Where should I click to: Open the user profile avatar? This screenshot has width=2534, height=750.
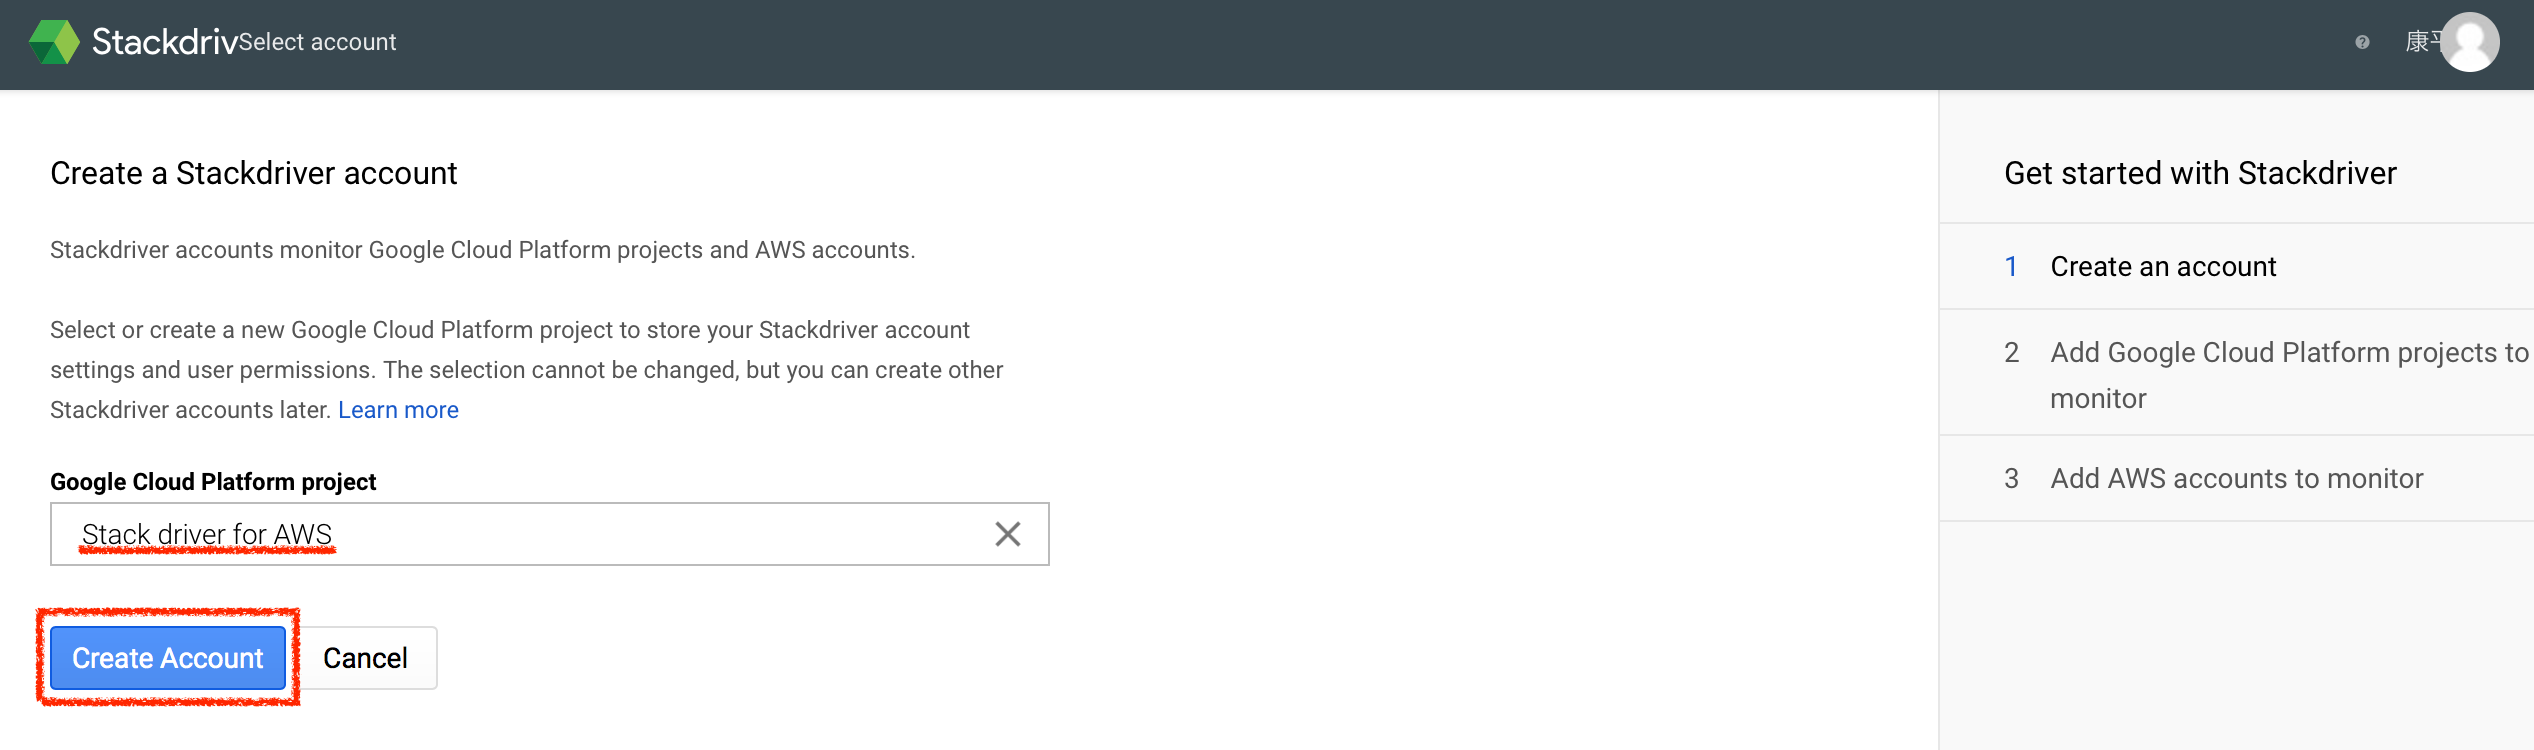(x=2469, y=42)
